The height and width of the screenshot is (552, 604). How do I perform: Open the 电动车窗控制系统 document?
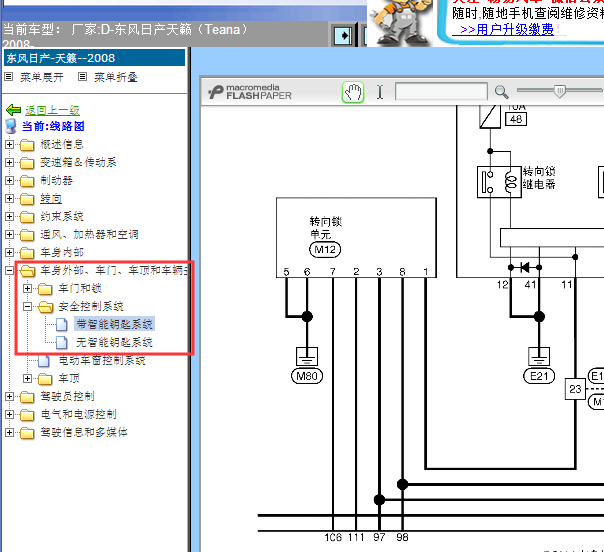(102, 361)
